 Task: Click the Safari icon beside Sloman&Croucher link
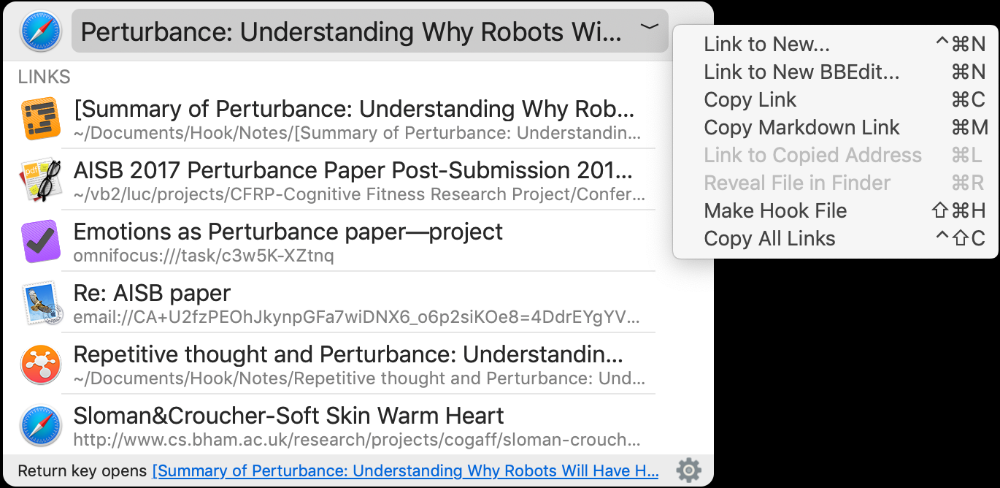41,426
